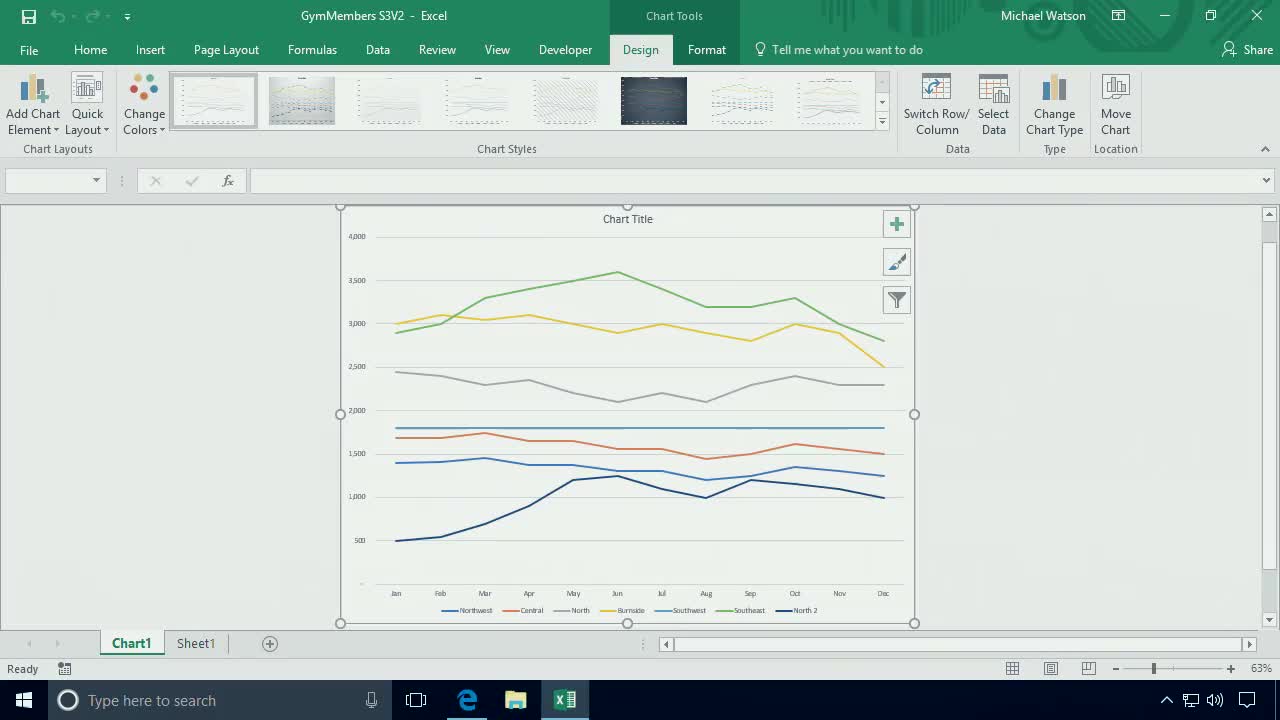Select the Sheet1 tab
This screenshot has height=720, width=1280.
[195, 643]
